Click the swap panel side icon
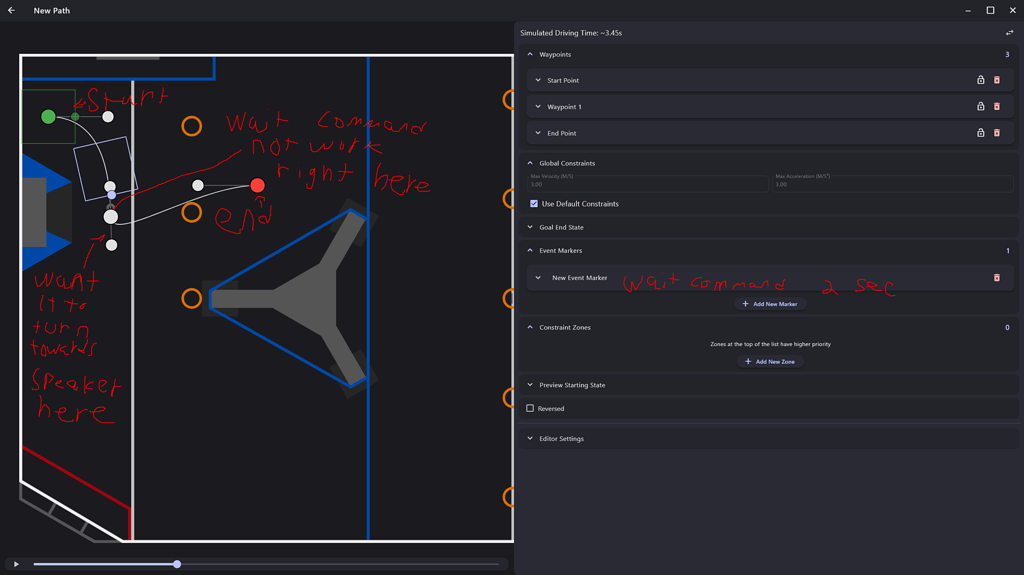 coord(1009,33)
